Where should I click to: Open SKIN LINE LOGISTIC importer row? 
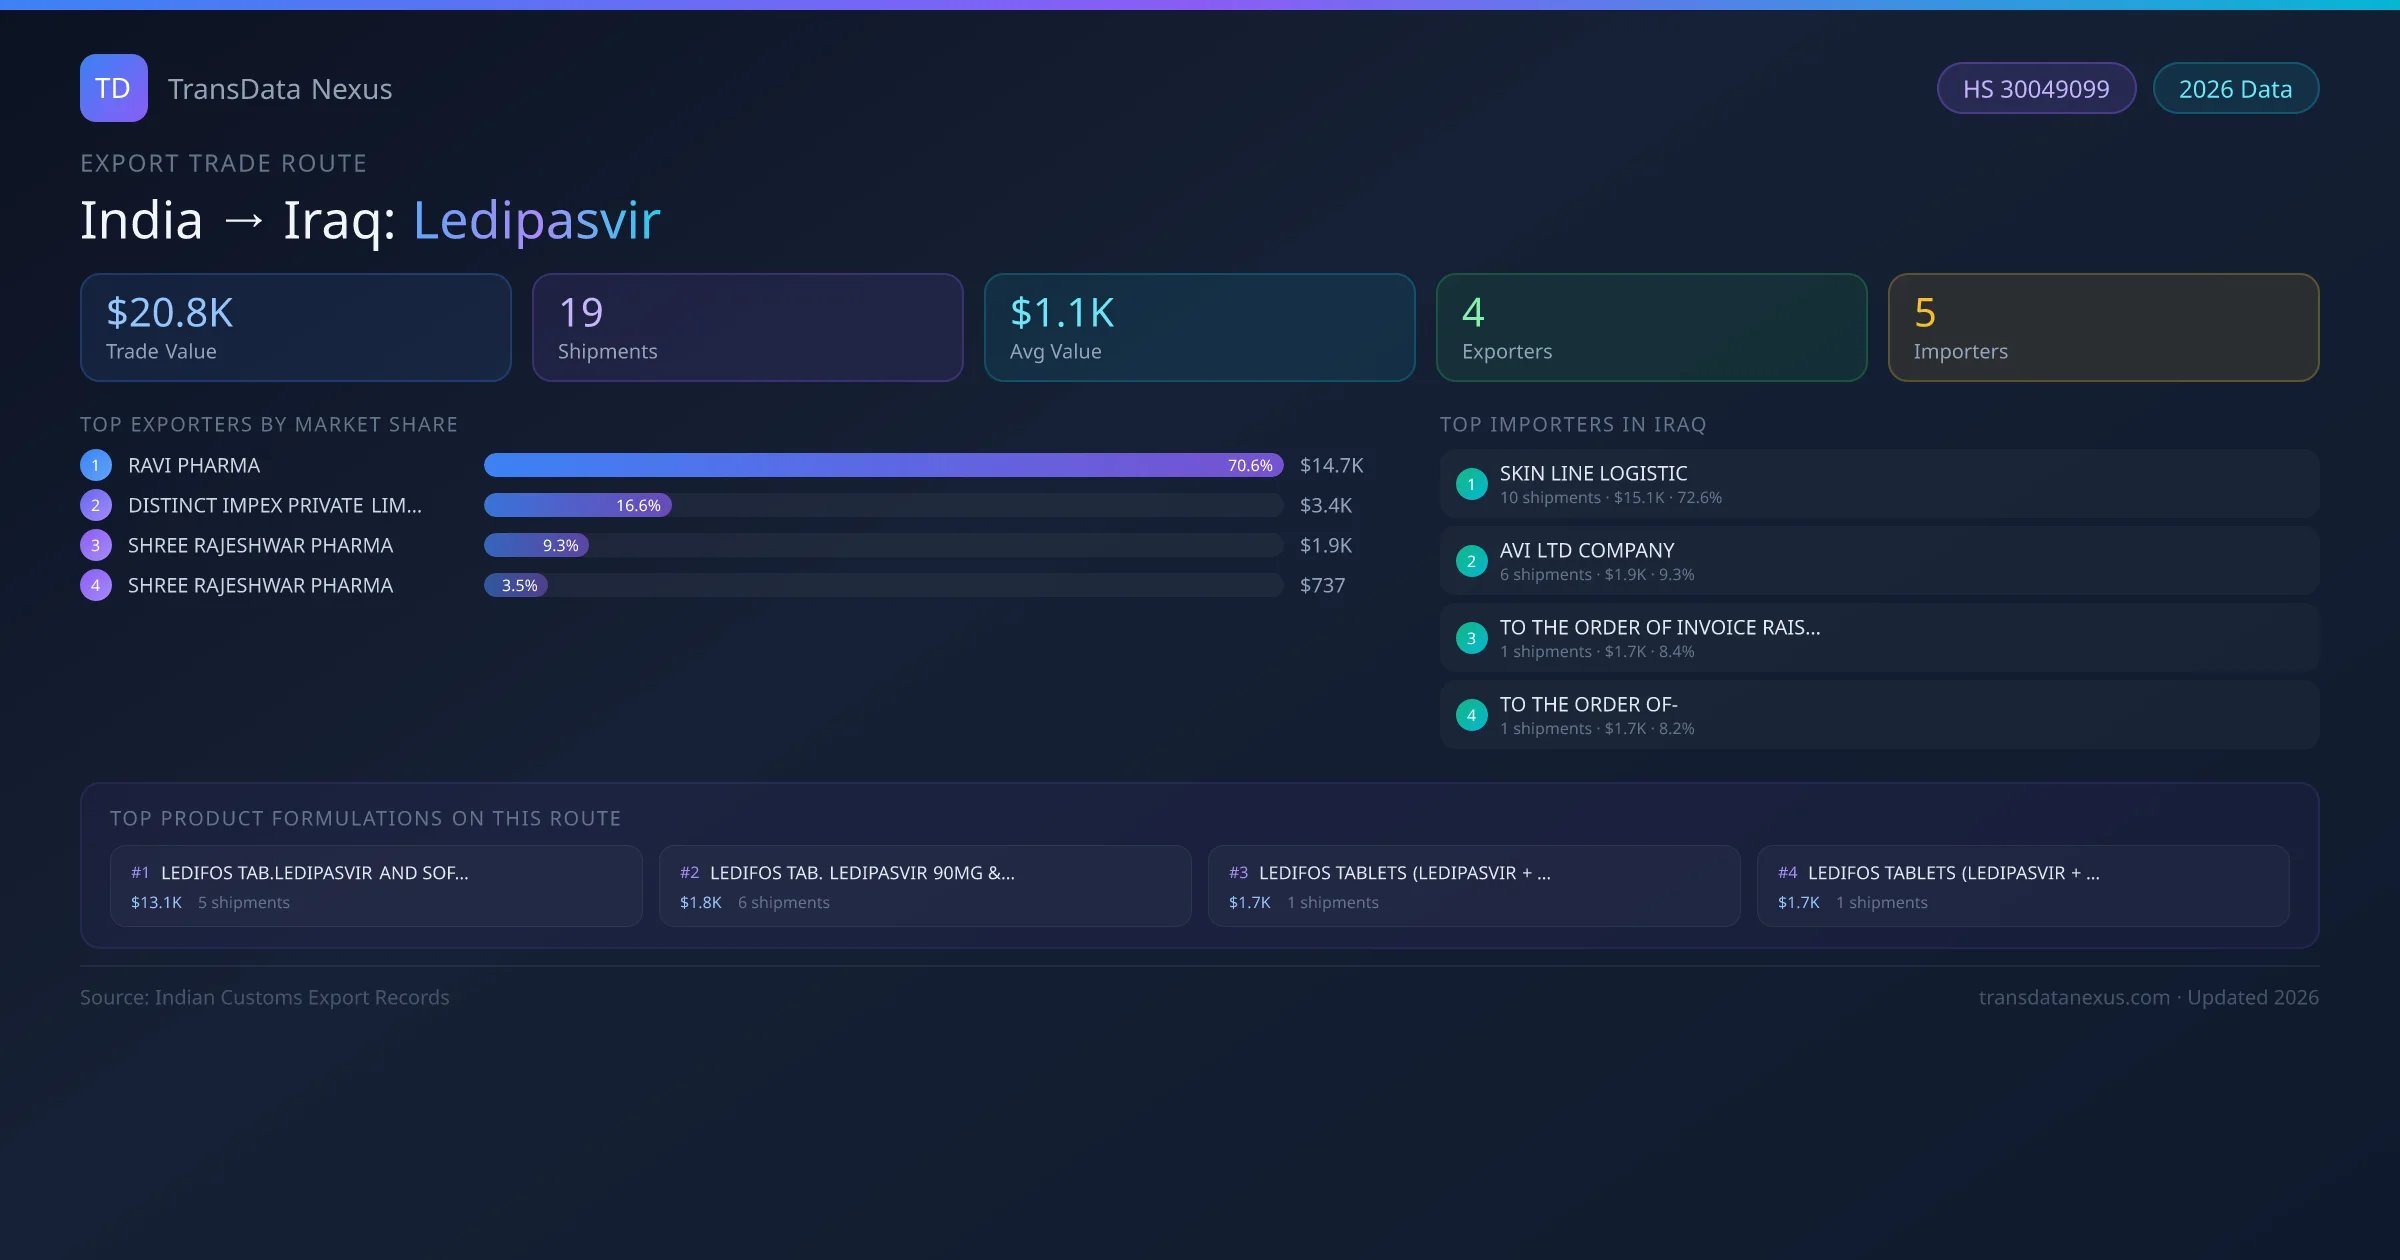[1879, 484]
